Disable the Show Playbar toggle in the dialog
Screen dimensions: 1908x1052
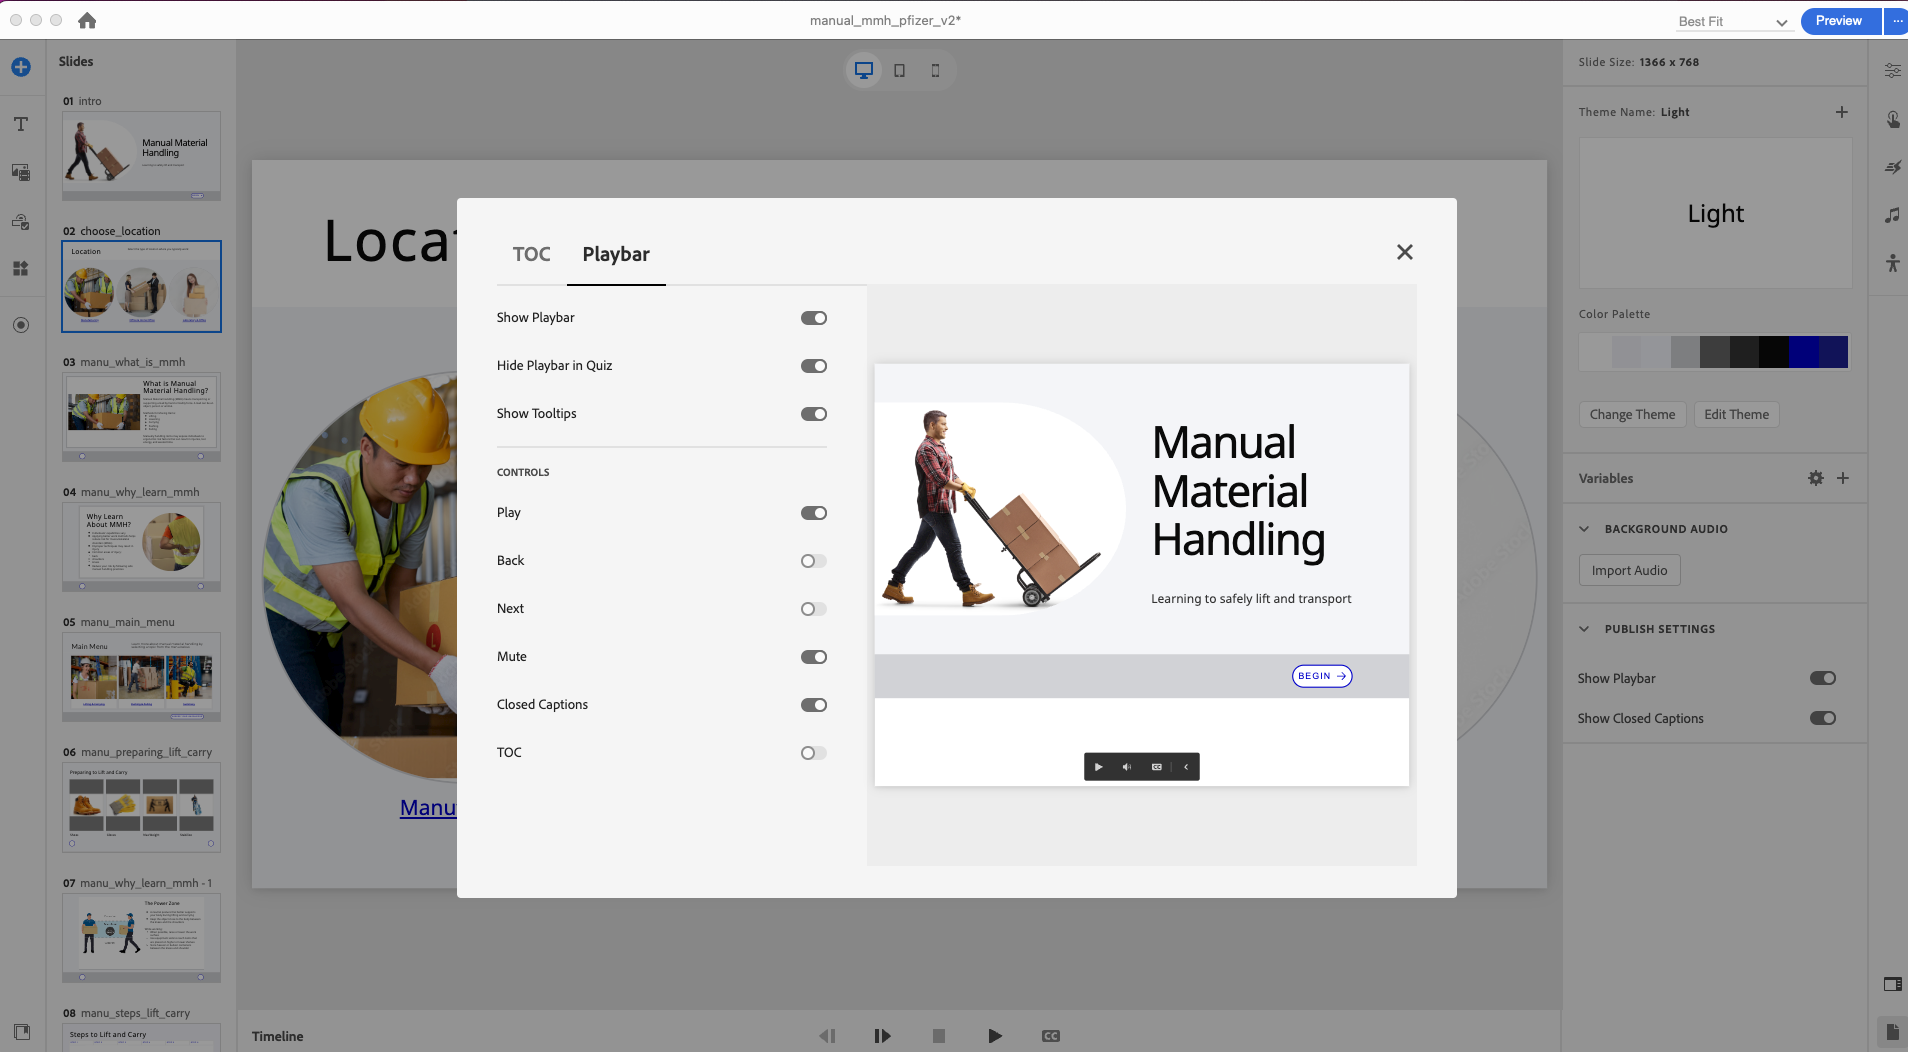(813, 317)
